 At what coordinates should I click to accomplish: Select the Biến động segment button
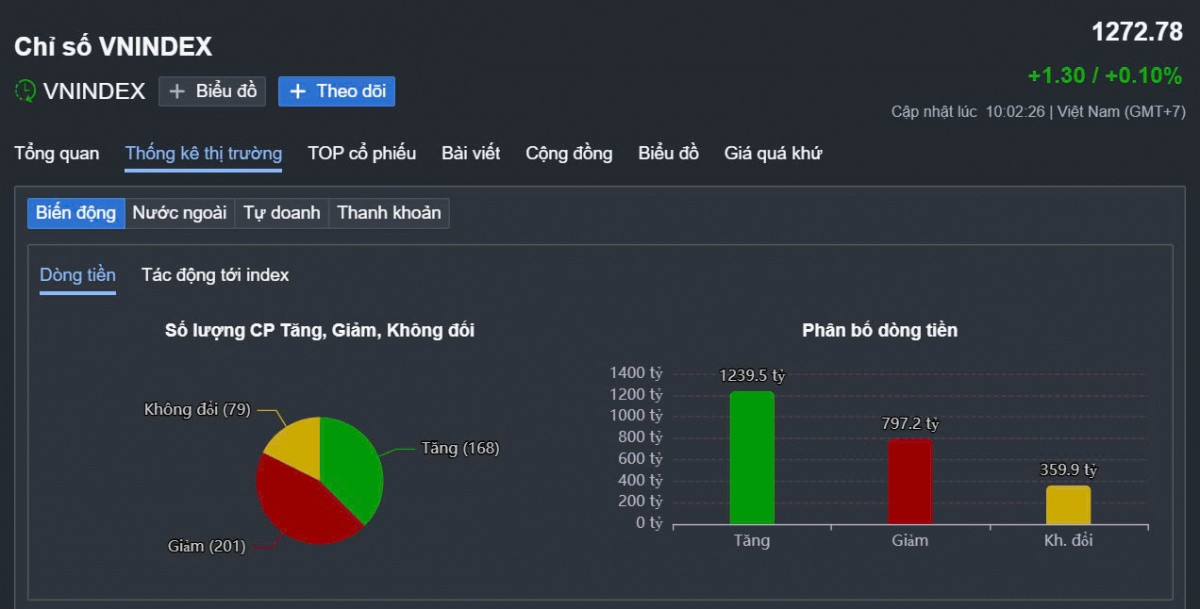76,213
